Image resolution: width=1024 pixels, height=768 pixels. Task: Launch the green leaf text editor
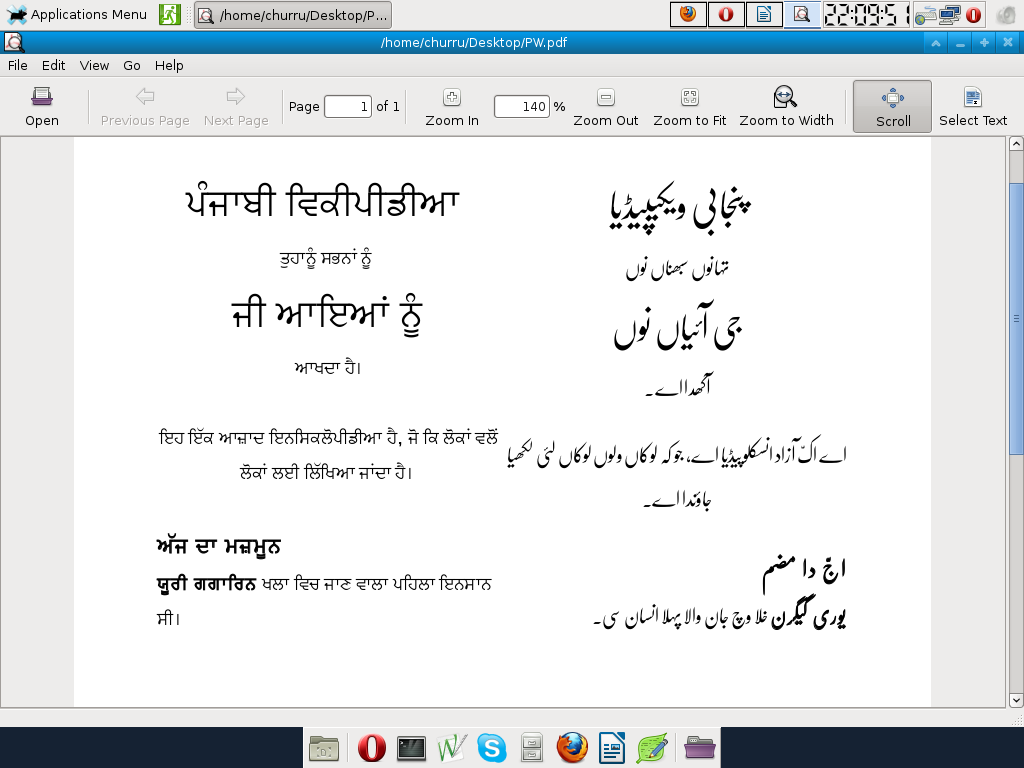tap(652, 748)
